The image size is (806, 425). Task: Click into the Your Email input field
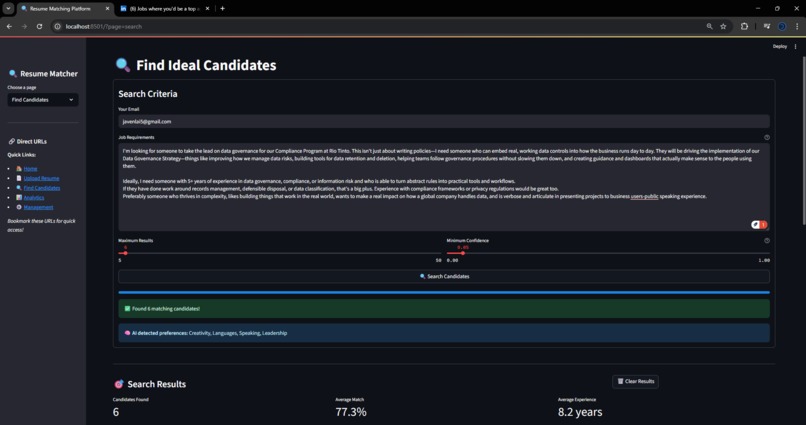444,122
